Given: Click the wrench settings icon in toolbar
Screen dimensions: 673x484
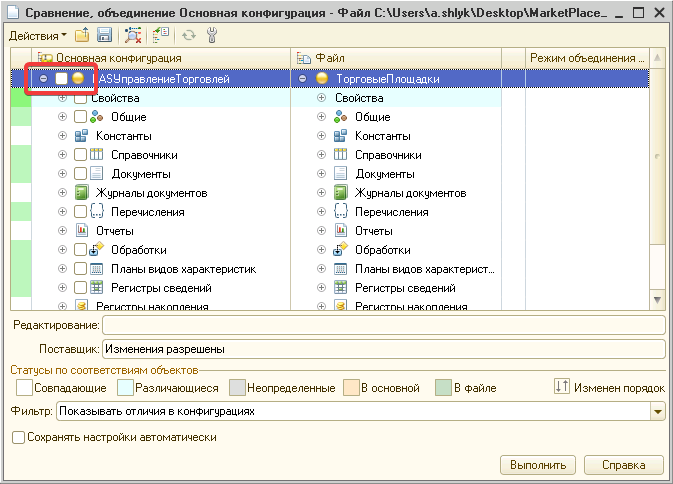Looking at the screenshot, I should [x=212, y=35].
